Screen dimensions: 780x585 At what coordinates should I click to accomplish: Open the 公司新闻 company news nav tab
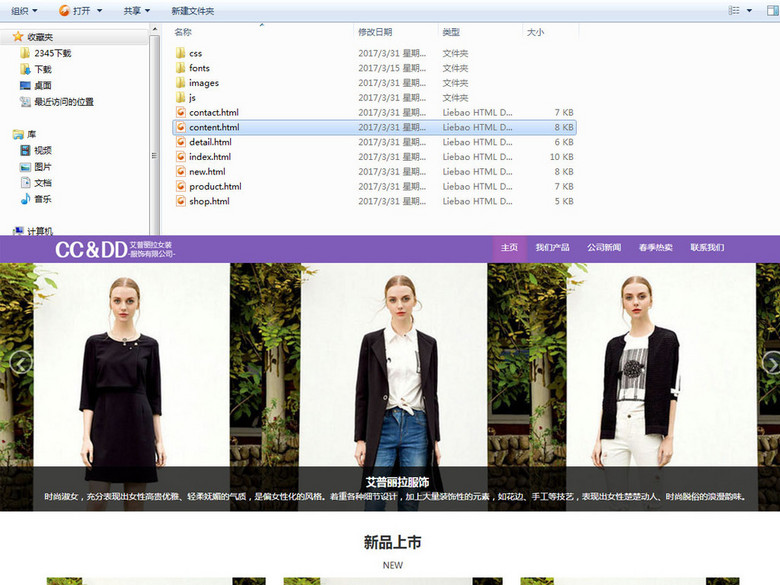pyautogui.click(x=604, y=248)
